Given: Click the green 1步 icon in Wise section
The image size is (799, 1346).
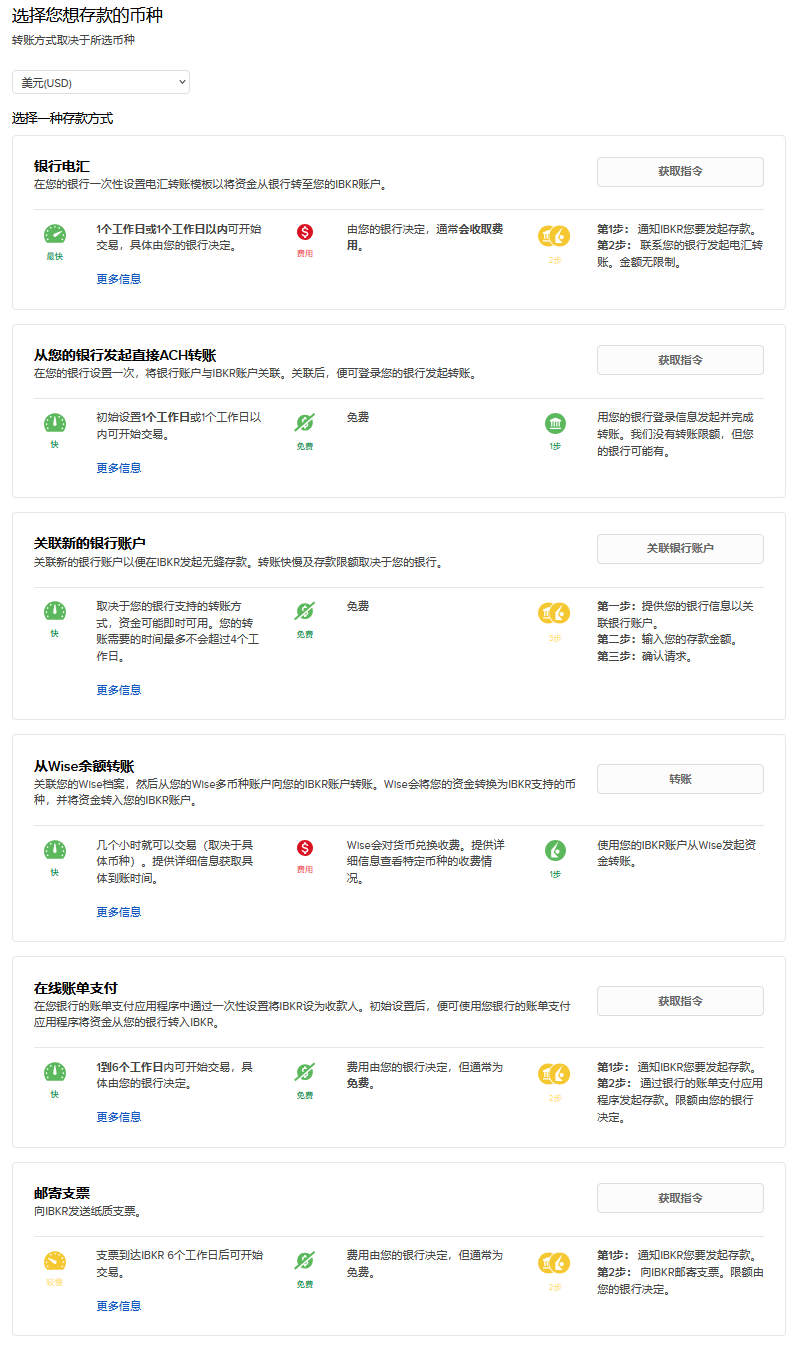Looking at the screenshot, I should click(555, 851).
